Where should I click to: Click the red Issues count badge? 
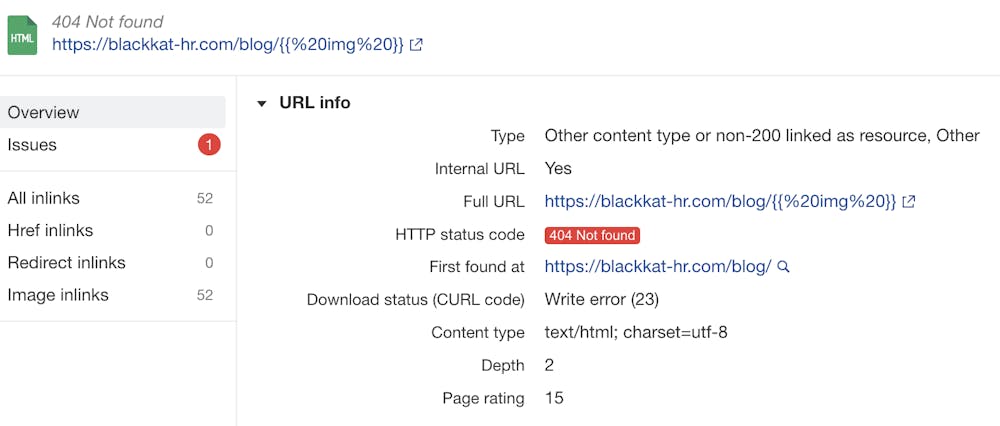click(209, 145)
